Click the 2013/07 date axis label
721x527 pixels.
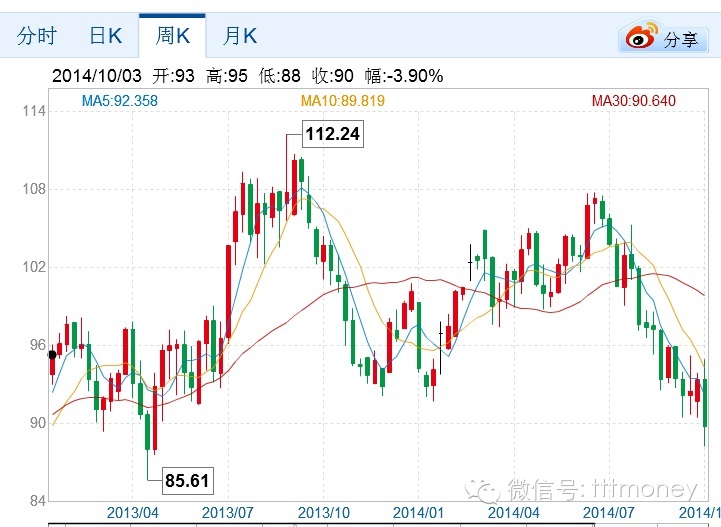tap(228, 513)
